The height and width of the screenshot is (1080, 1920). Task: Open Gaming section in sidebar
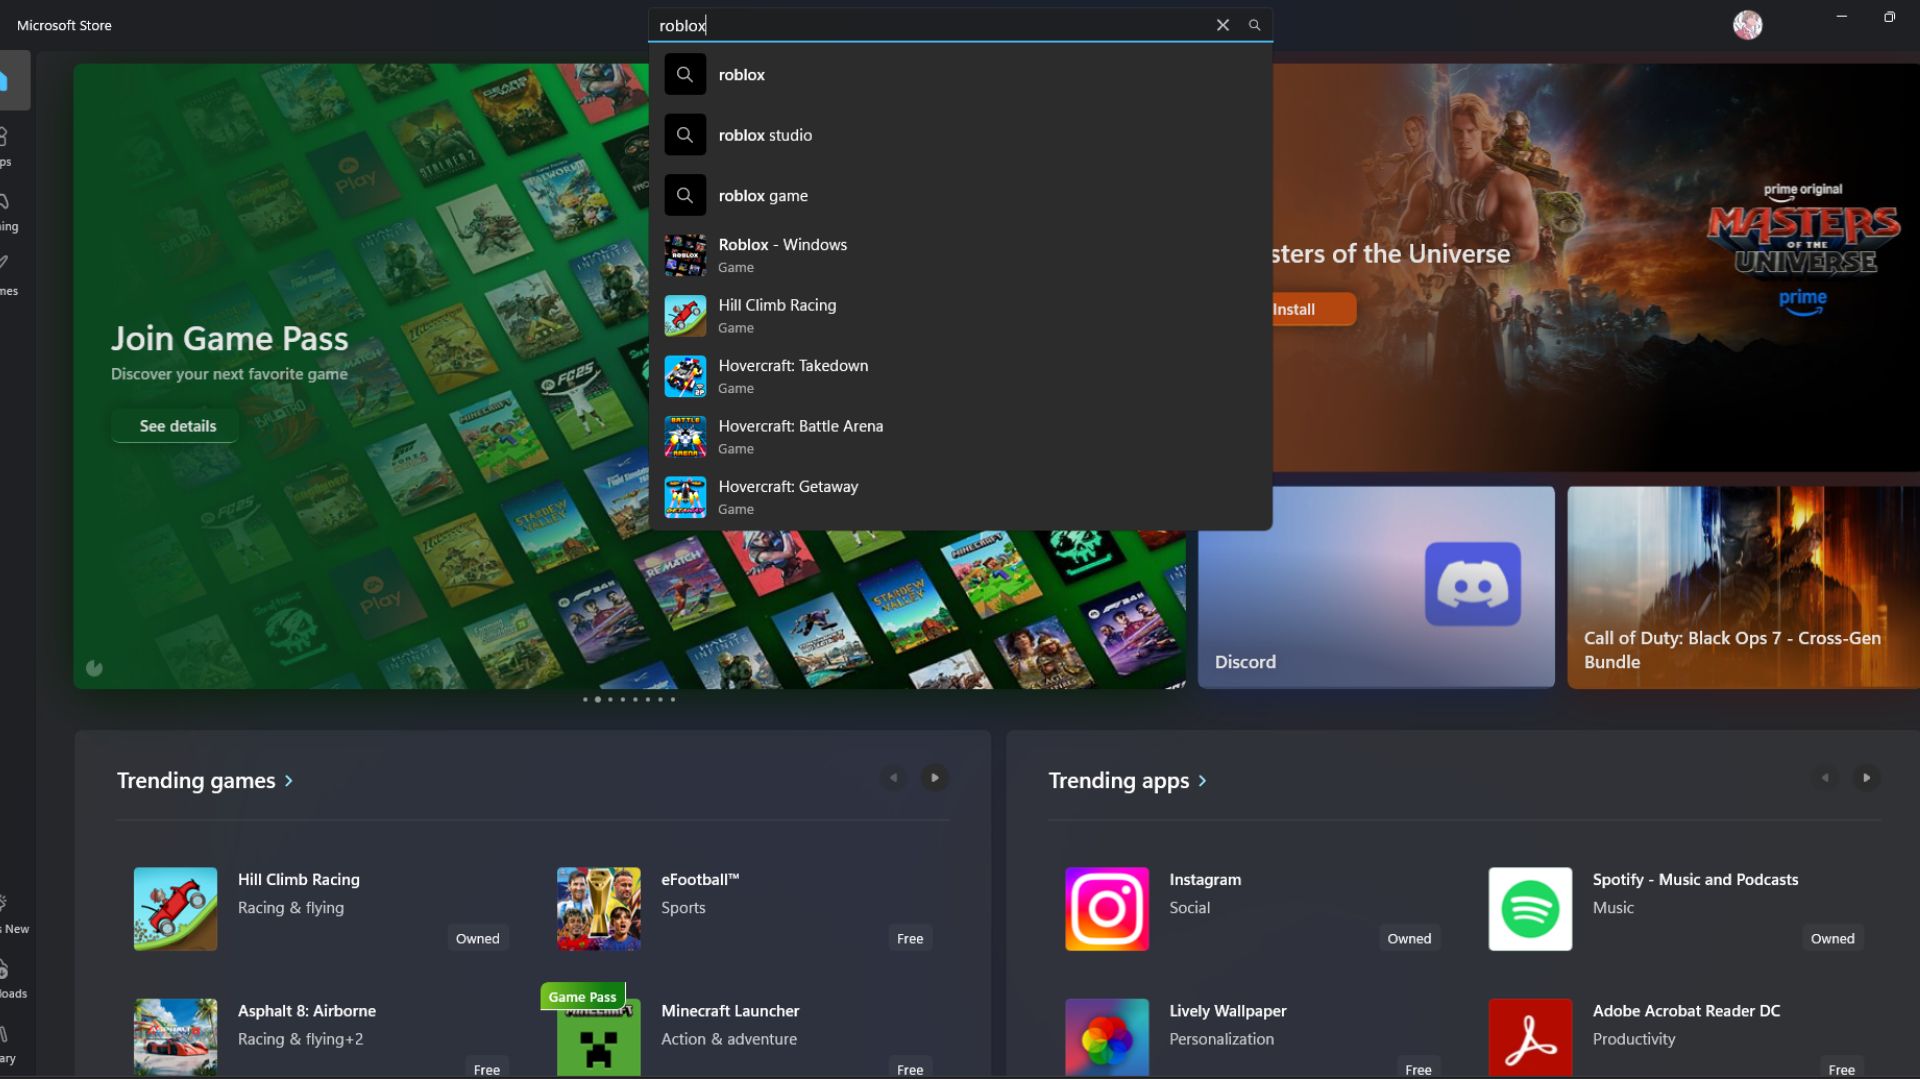(x=8, y=211)
